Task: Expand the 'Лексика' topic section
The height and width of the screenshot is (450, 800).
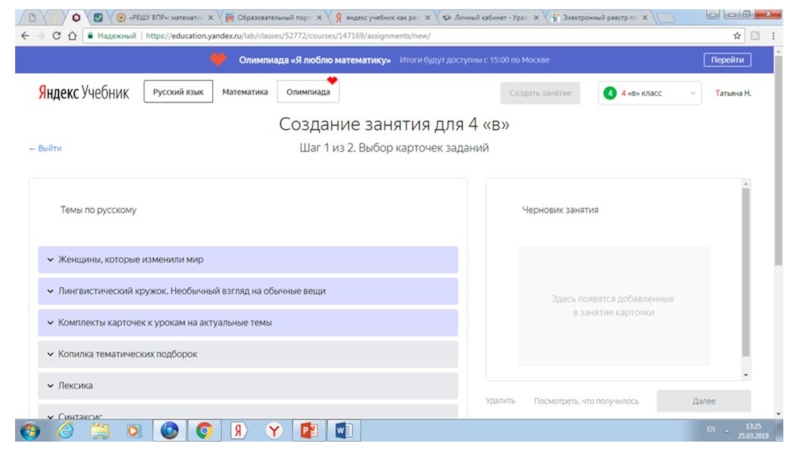Action: pos(247,385)
